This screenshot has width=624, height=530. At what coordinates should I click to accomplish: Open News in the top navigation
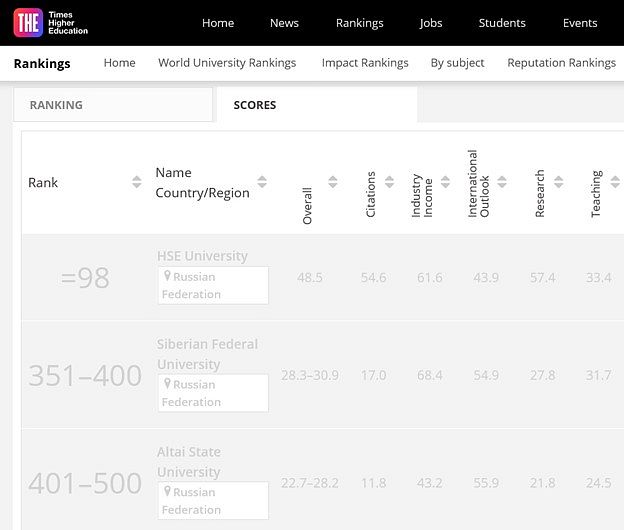tap(284, 23)
